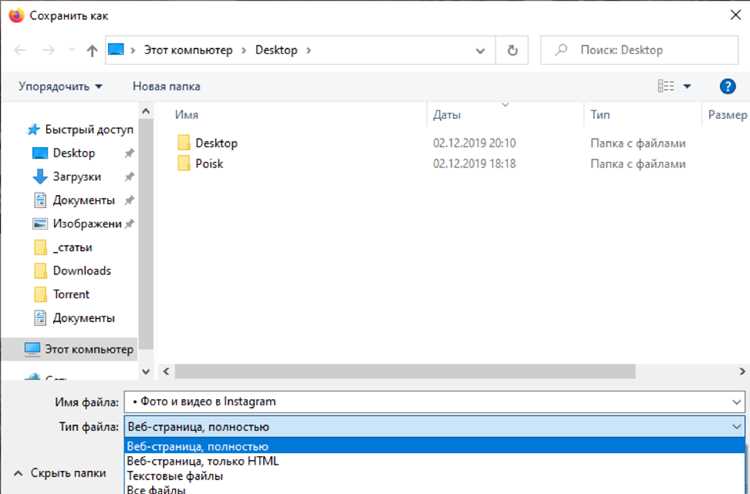Screen dimensions: 750x494
Task: Sort by 'Даты' column header
Action: pos(446,115)
